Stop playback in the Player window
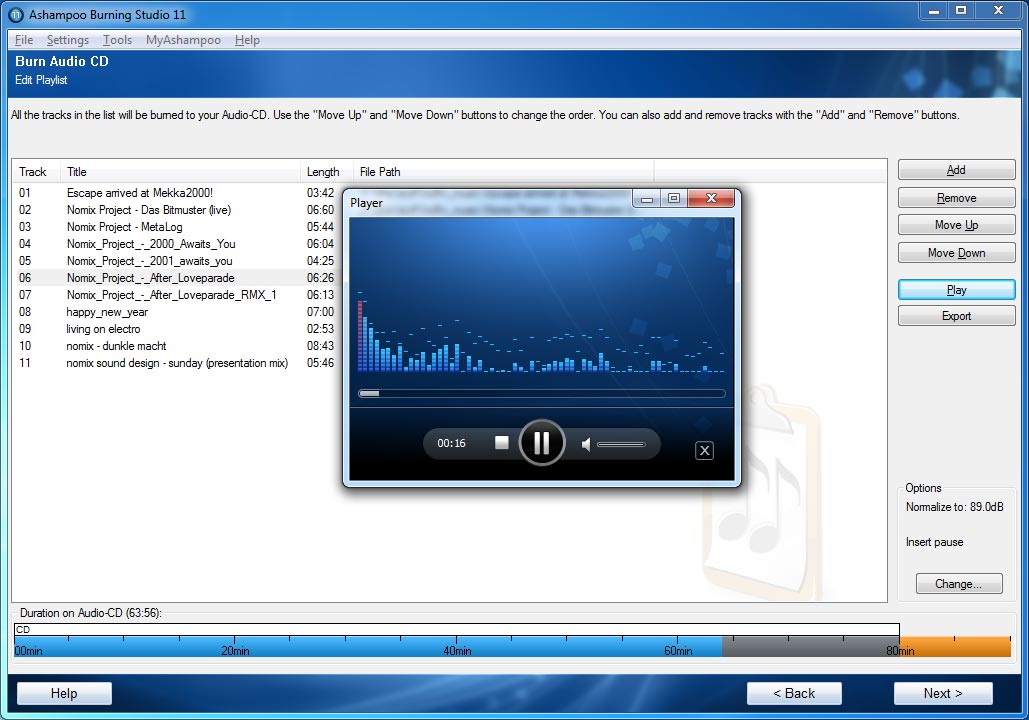1029x720 pixels. point(501,443)
